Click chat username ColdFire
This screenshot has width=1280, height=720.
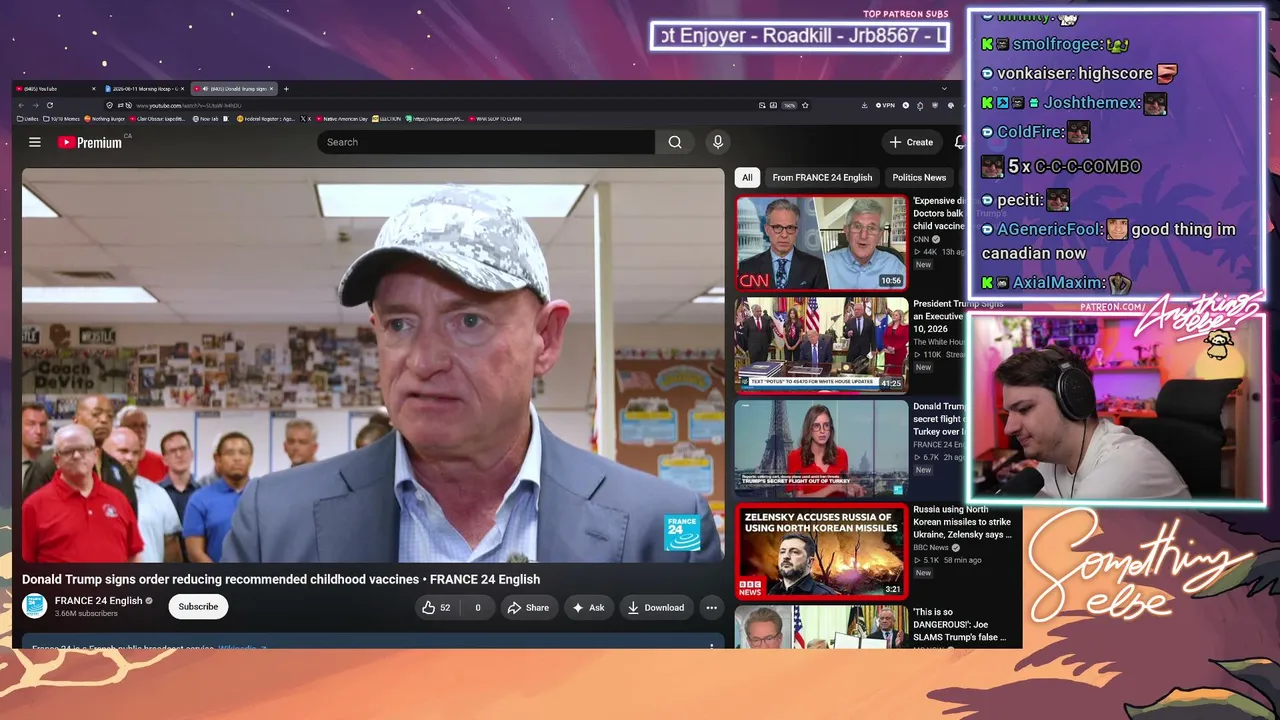[x=1030, y=131]
